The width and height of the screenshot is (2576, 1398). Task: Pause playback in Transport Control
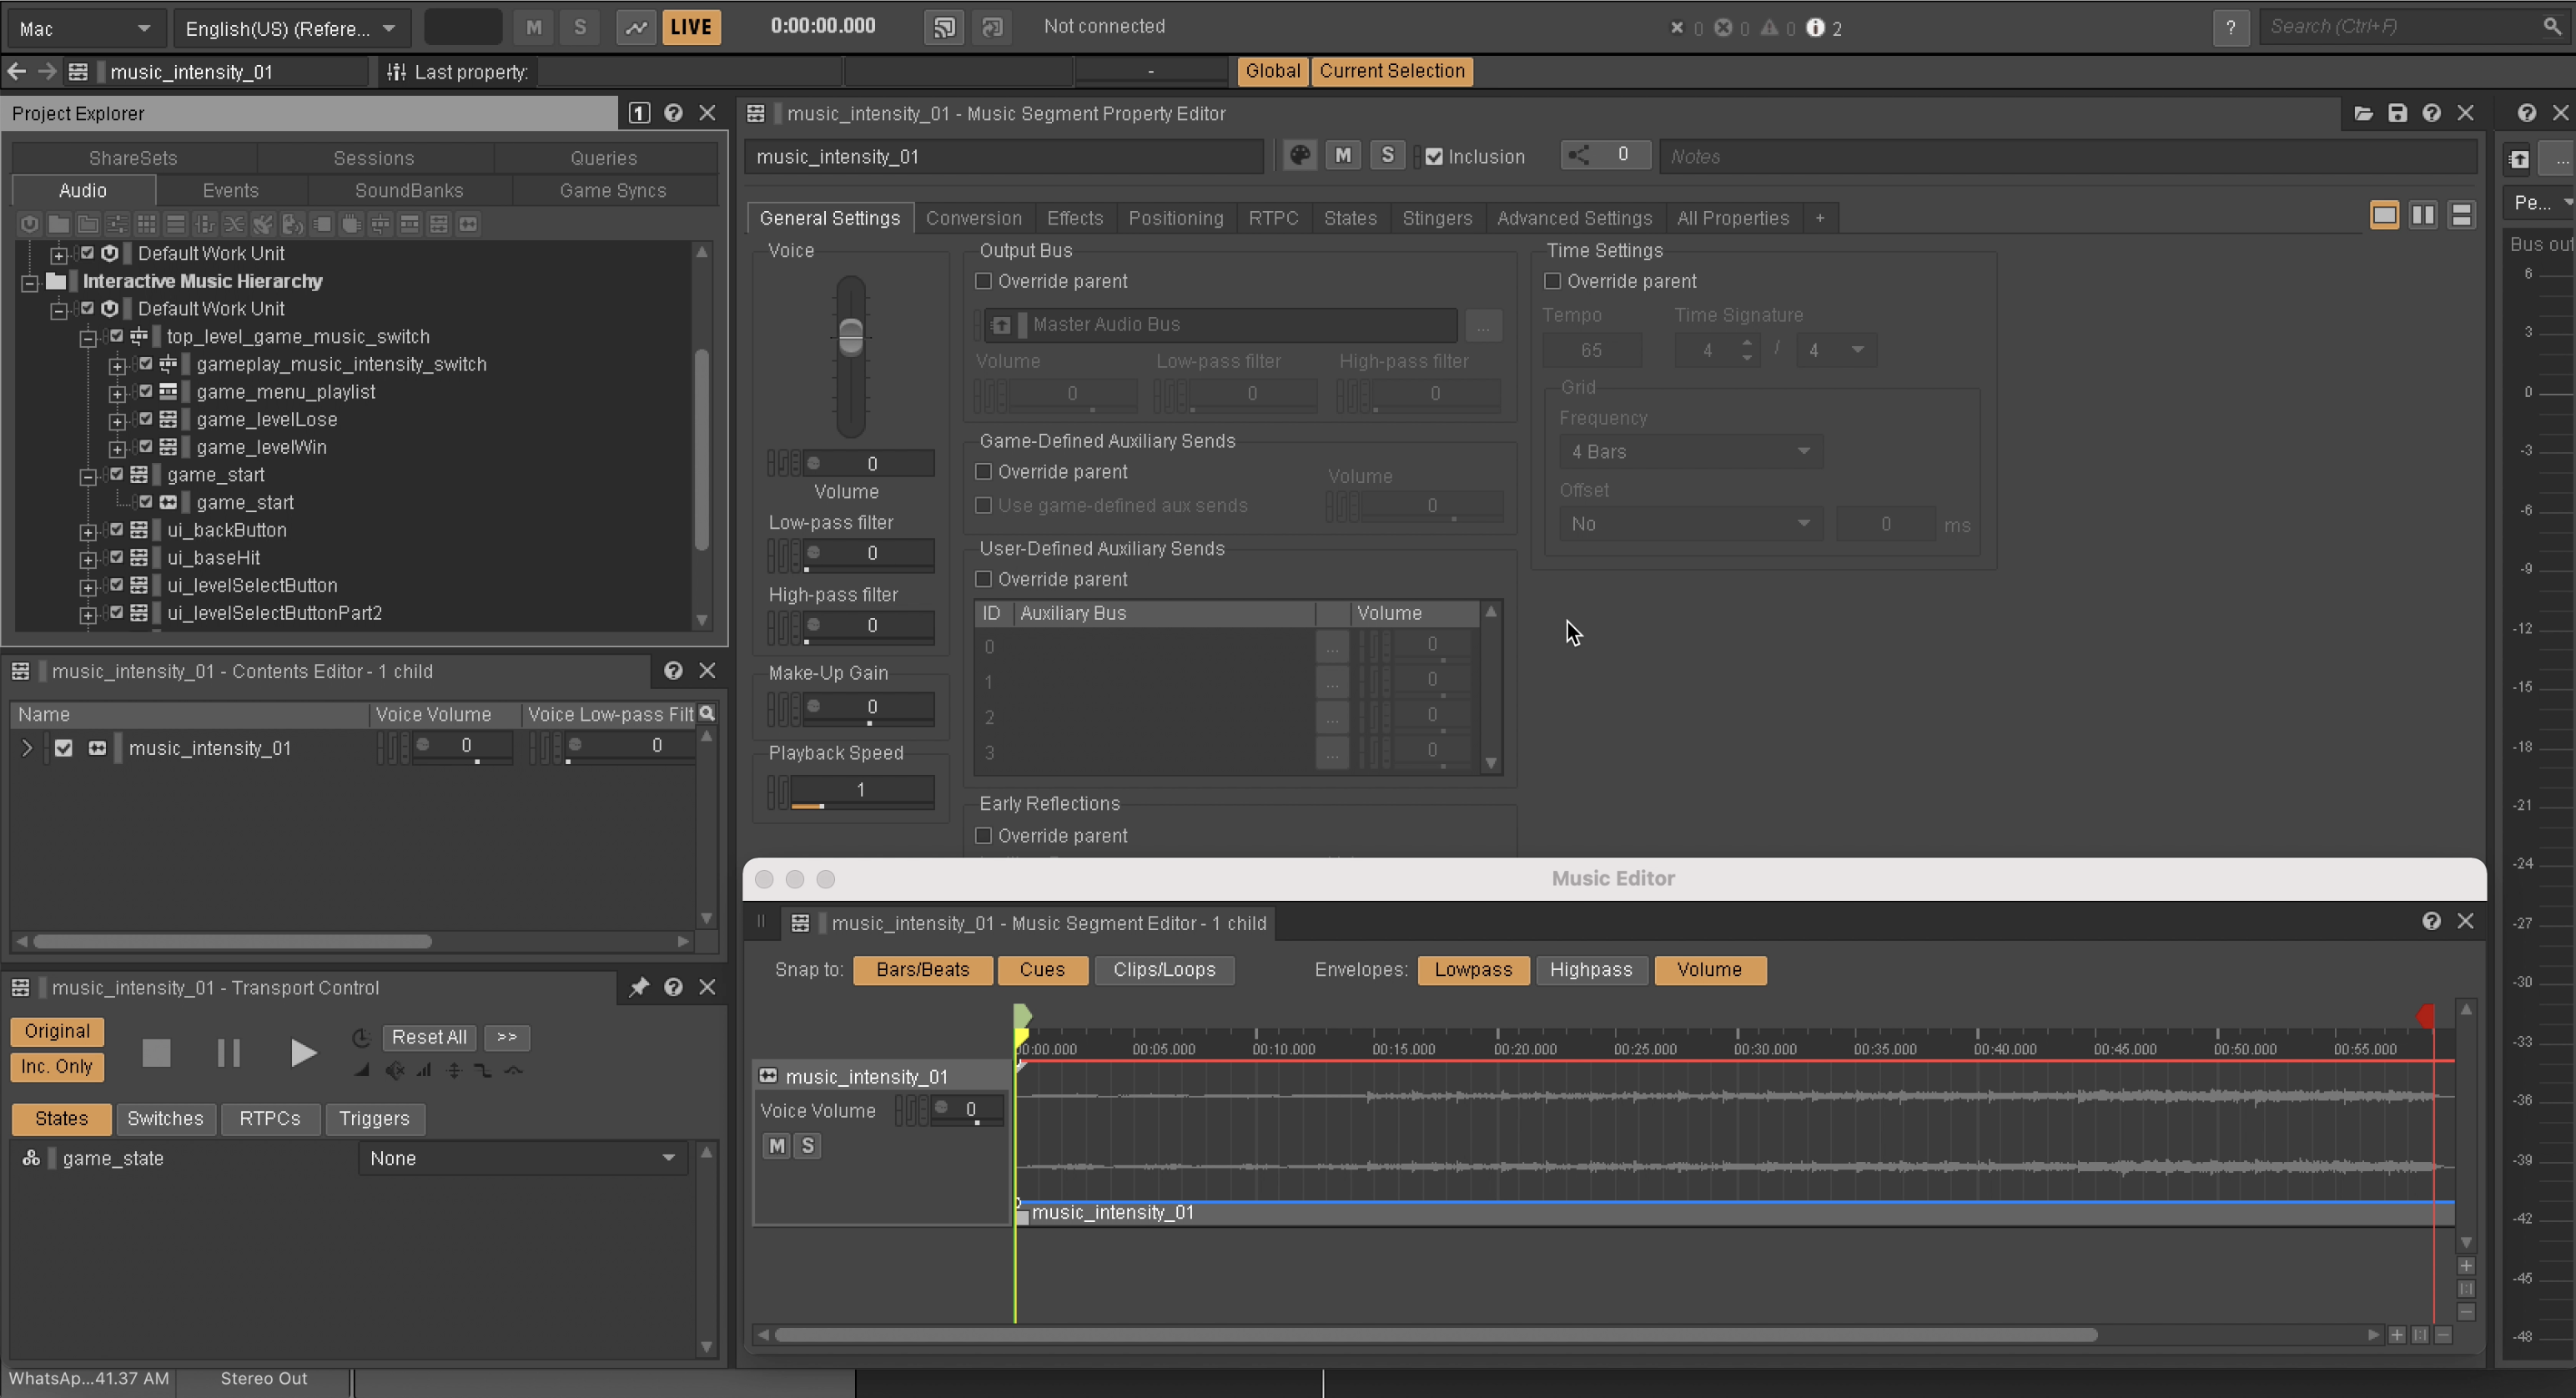point(228,1052)
